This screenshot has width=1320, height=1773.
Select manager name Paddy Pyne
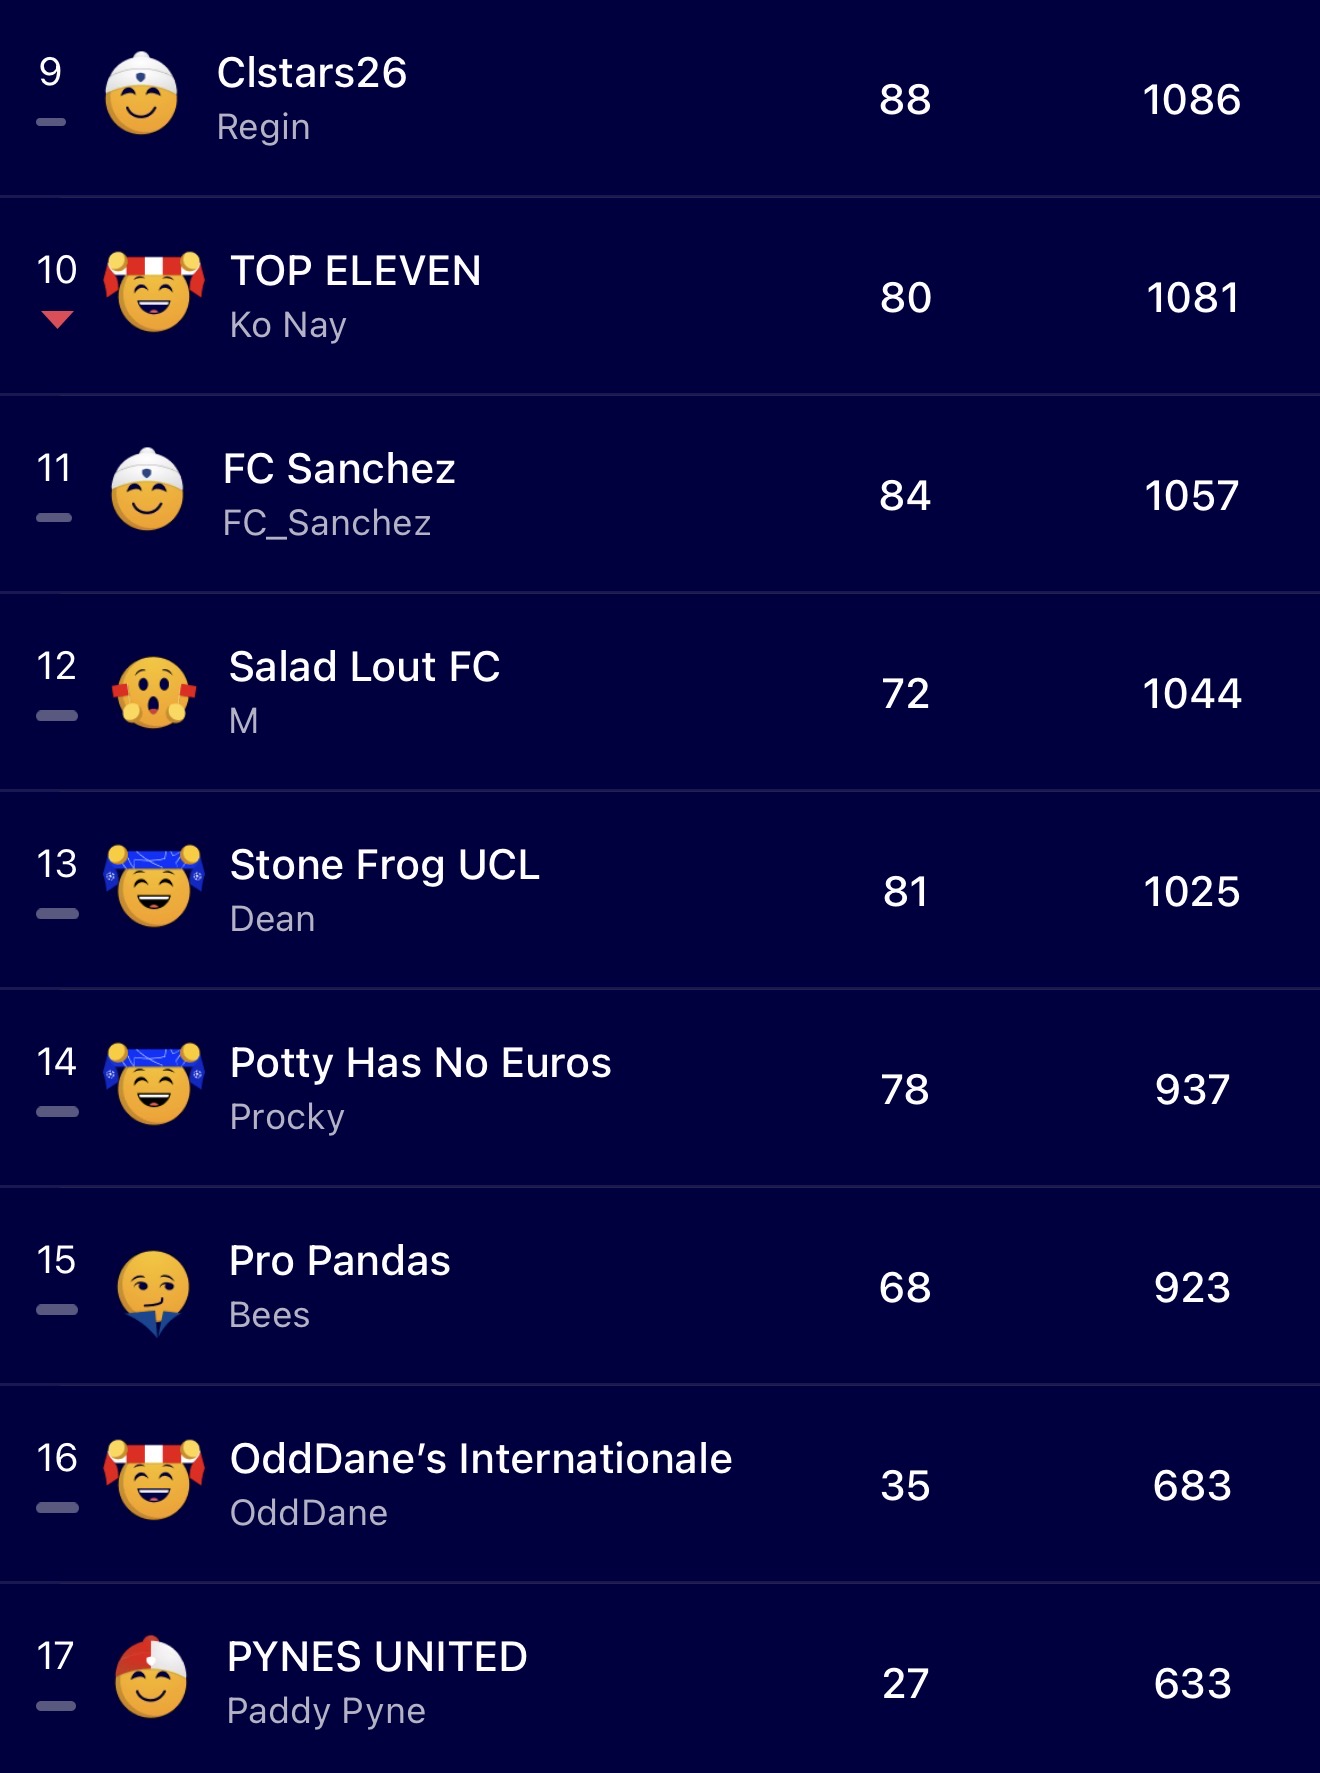point(326,1711)
